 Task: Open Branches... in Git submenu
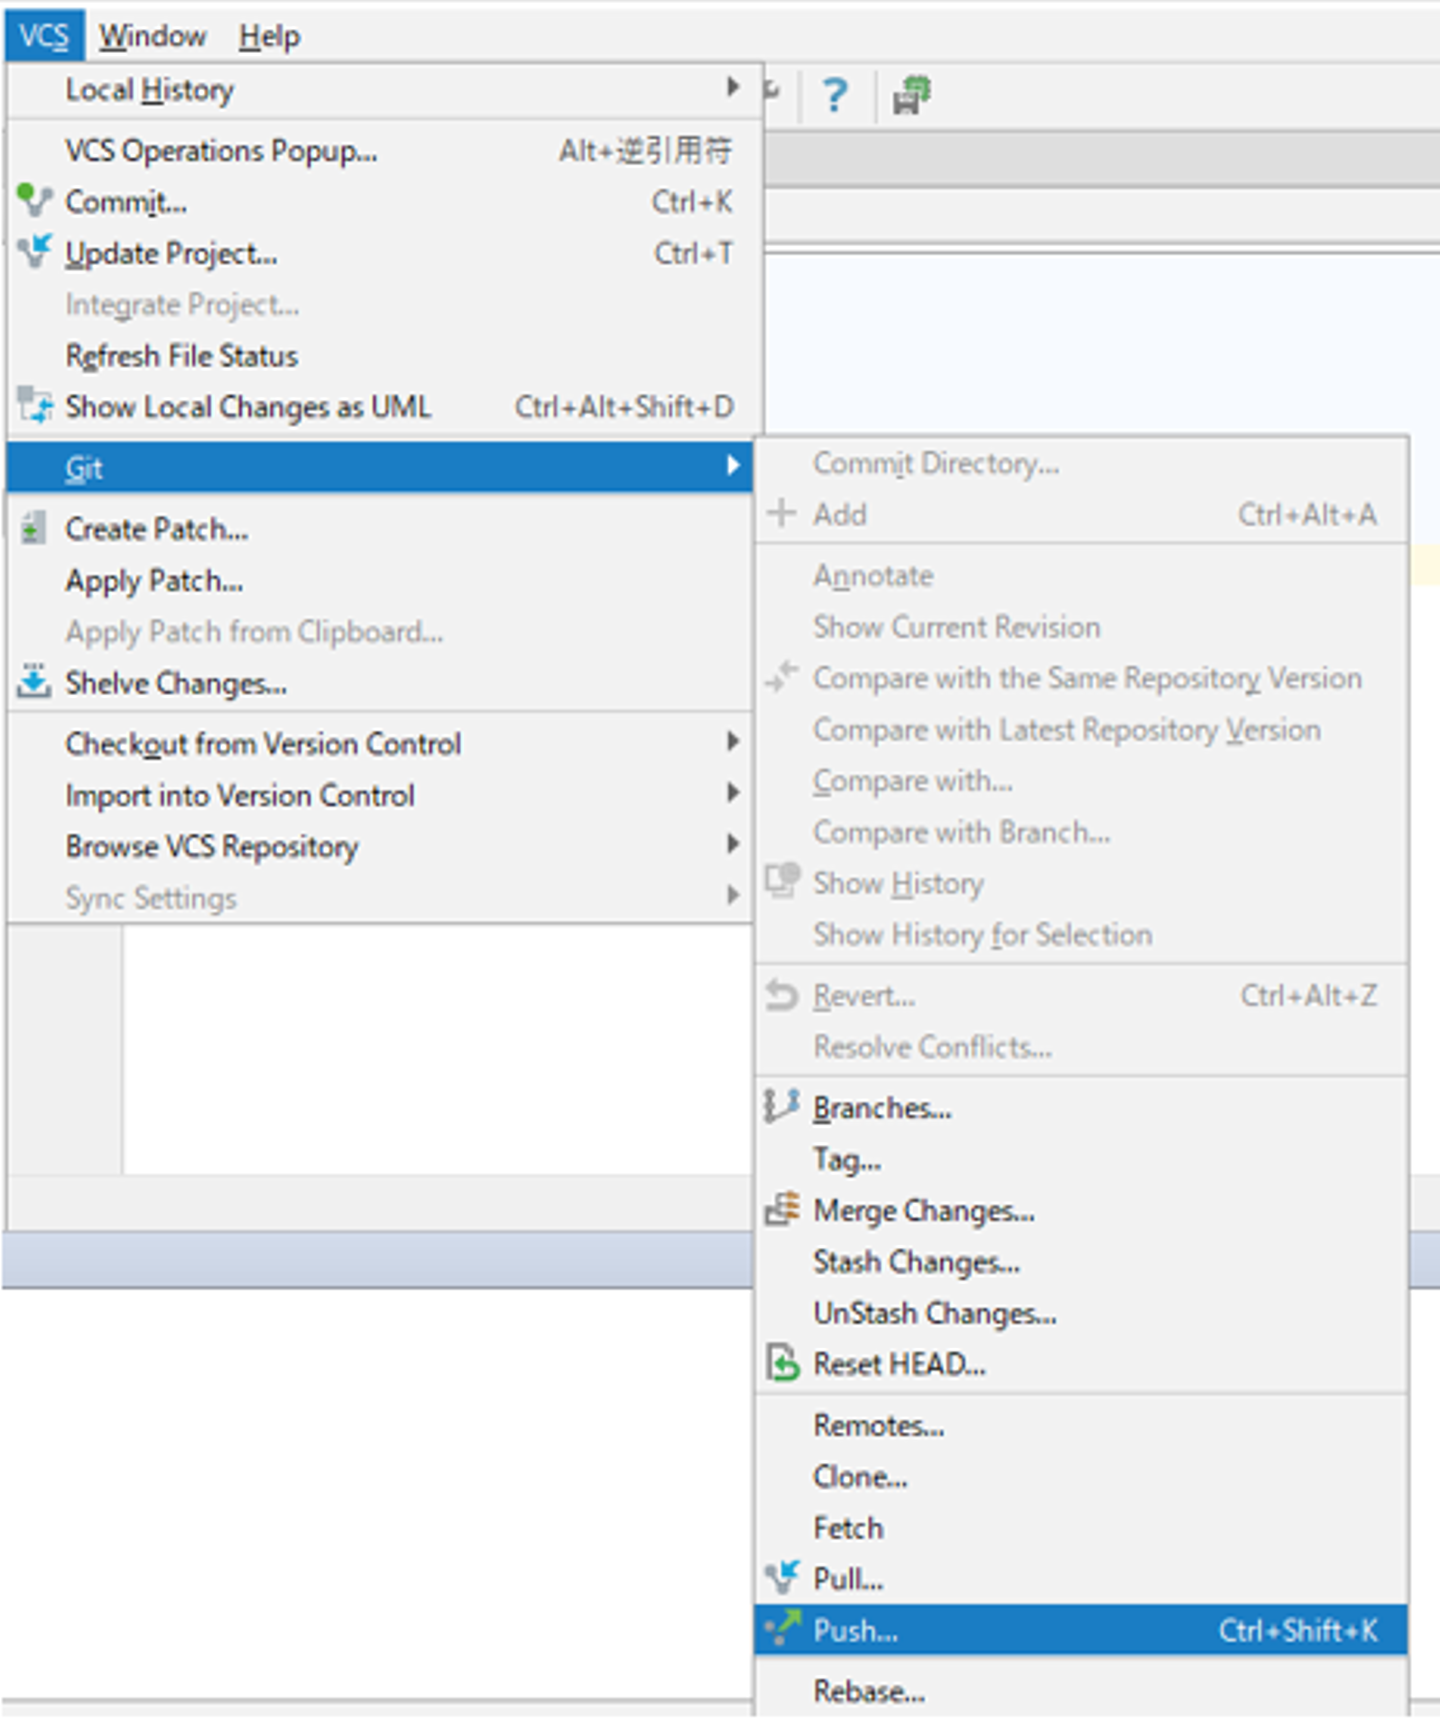[x=1082, y=1108]
